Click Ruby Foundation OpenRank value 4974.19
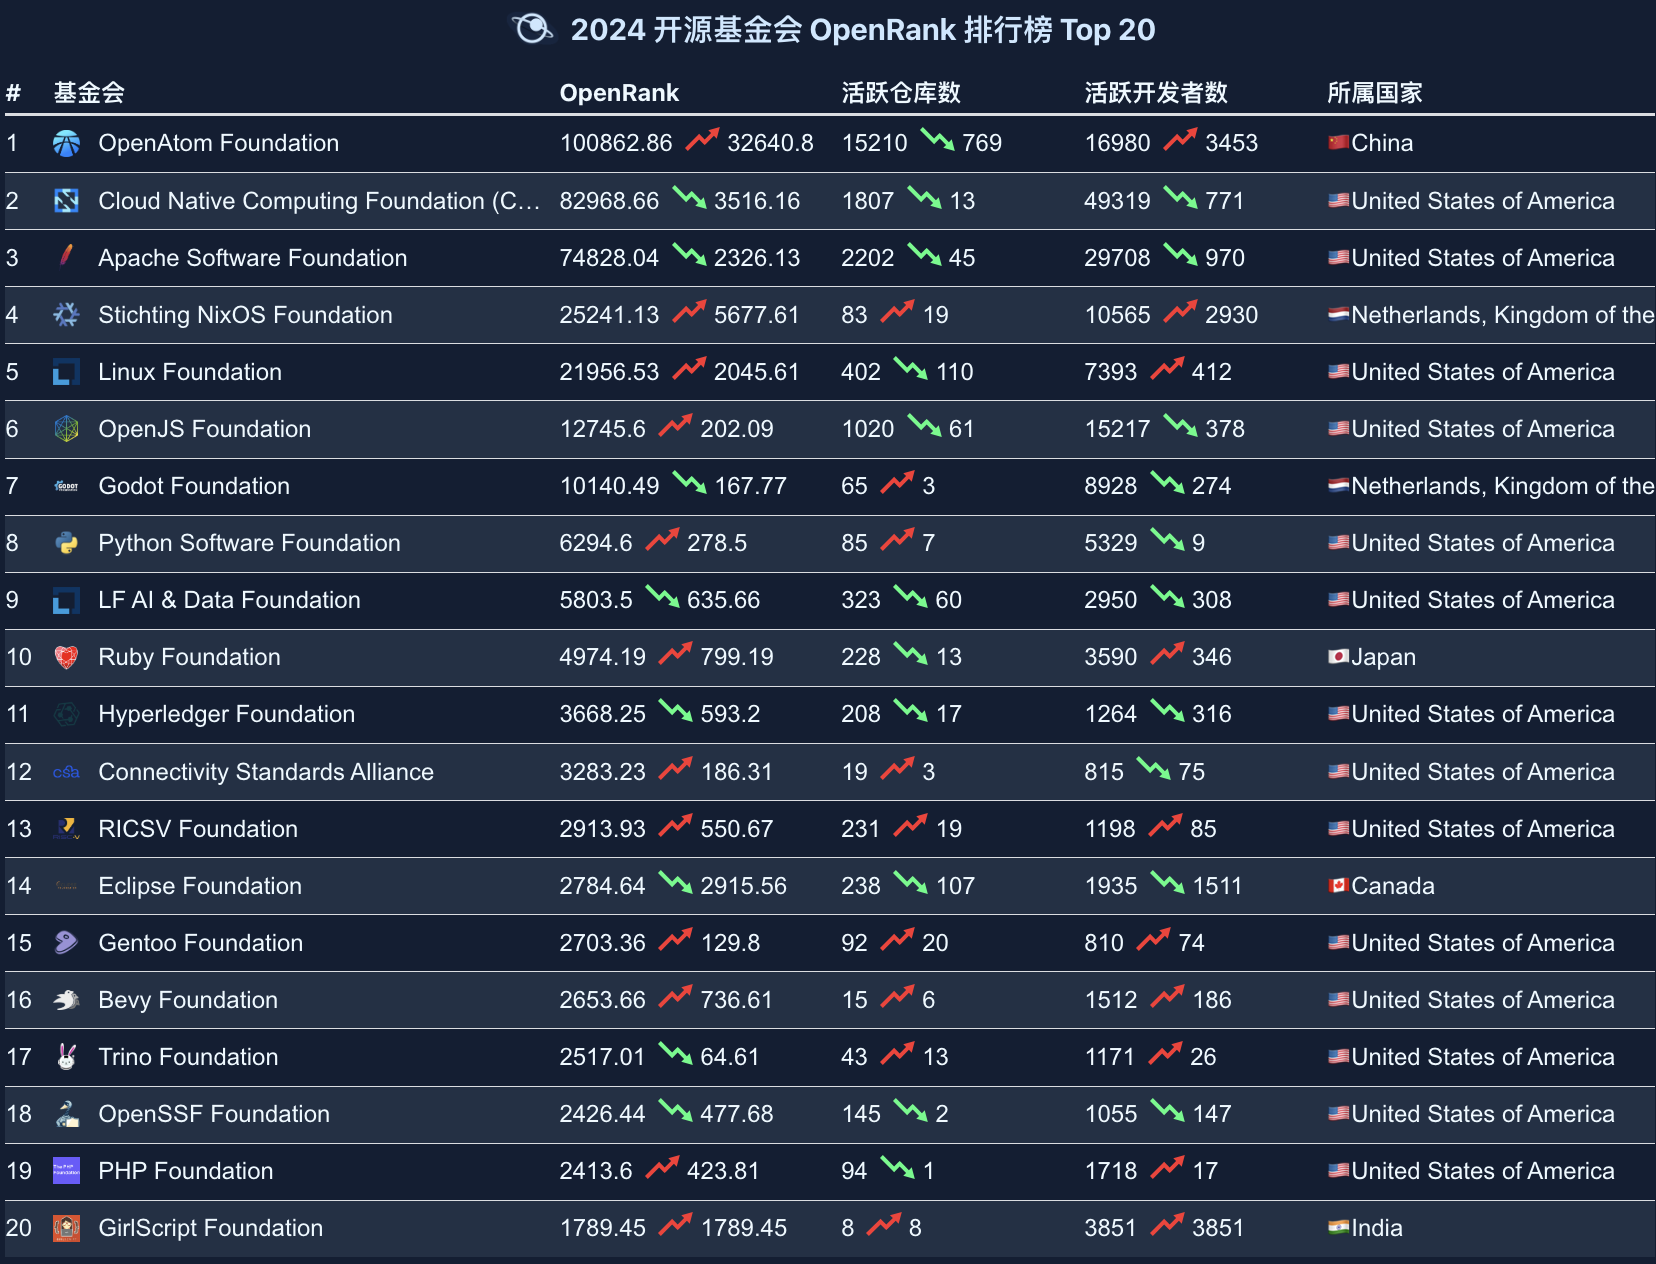The height and width of the screenshot is (1264, 1656). click(x=603, y=657)
